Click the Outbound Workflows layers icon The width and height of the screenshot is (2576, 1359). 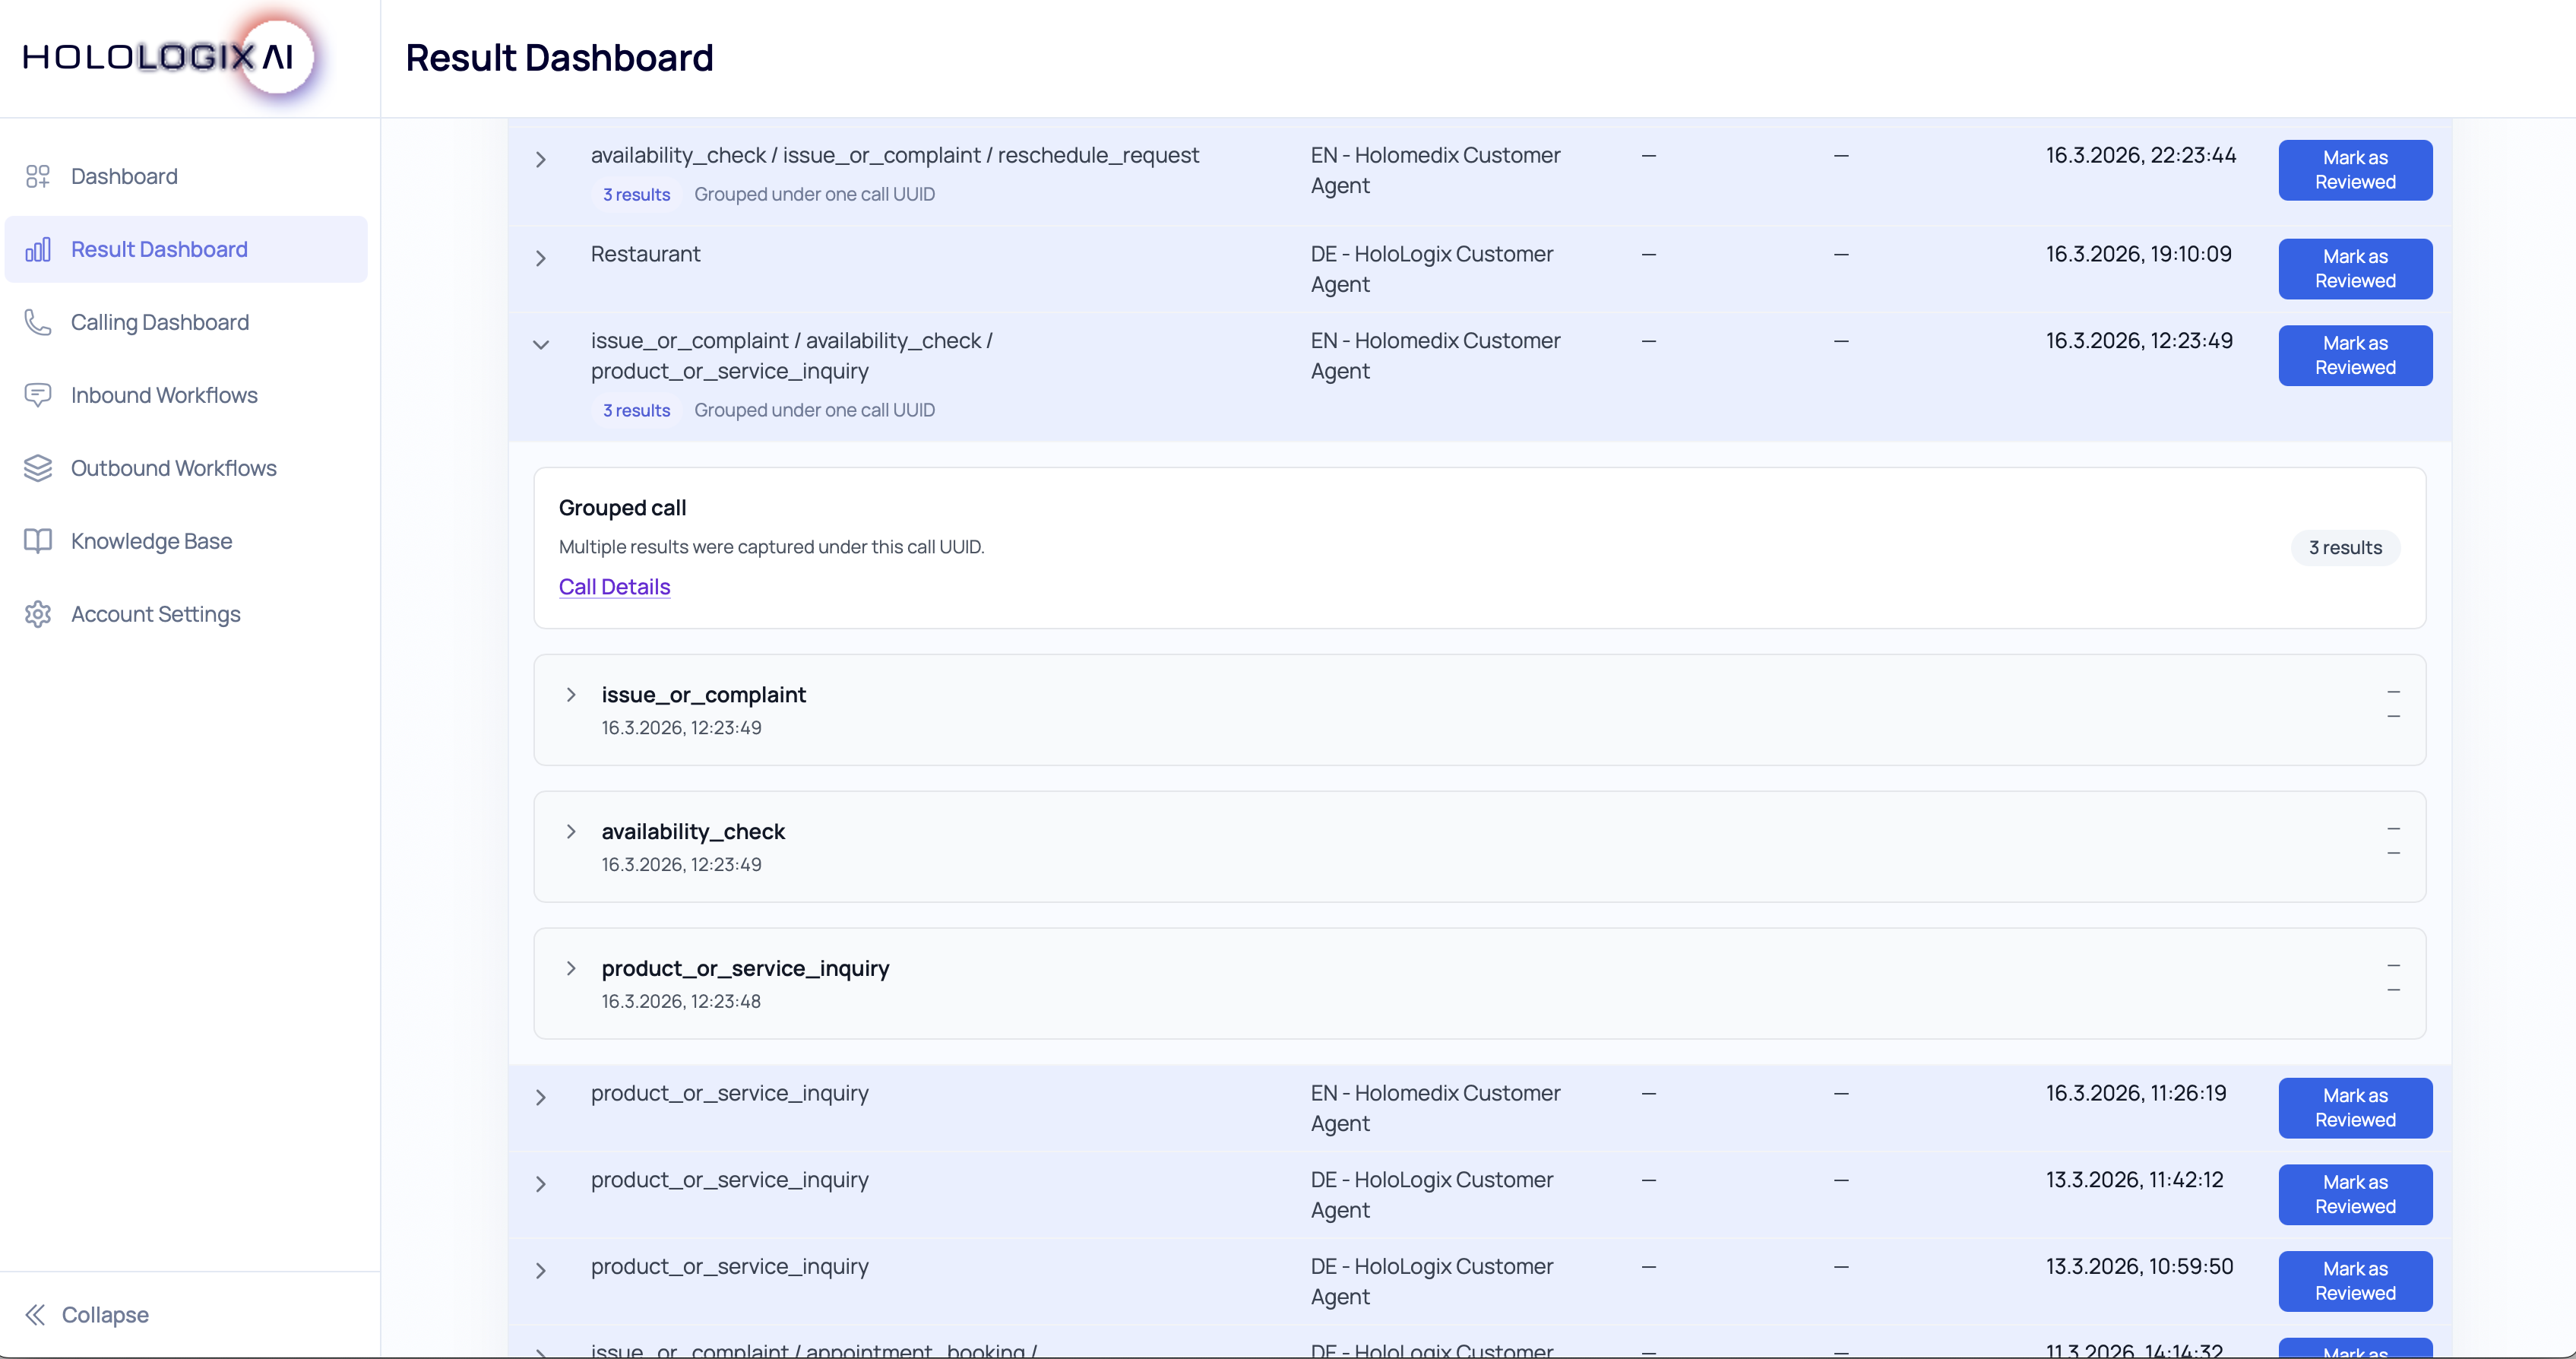(38, 468)
